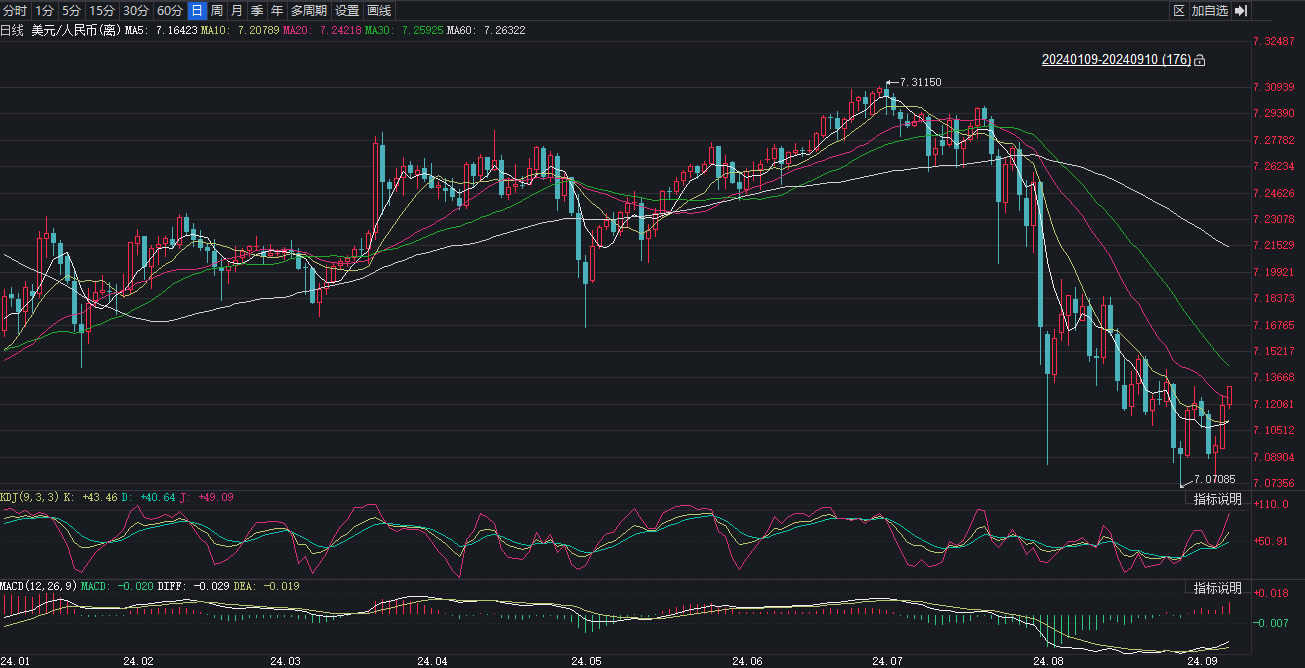The image size is (1305, 668).
Task: Select the 60分 timeframe
Action: [x=170, y=11]
